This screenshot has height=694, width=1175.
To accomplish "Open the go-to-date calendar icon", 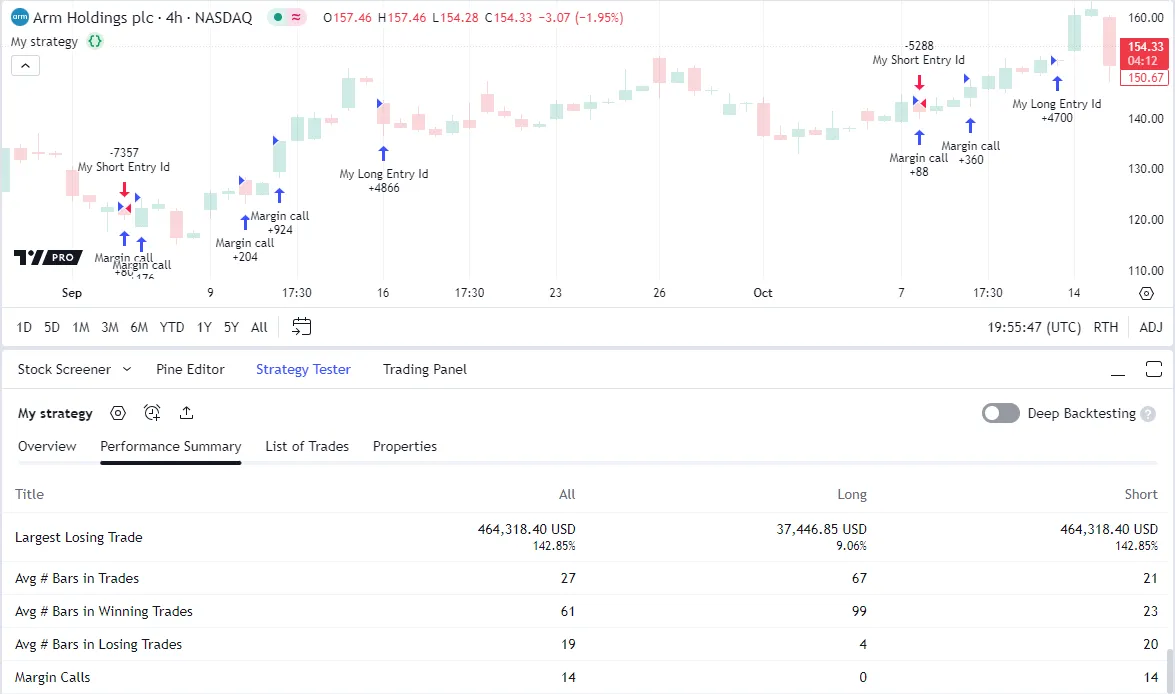I will (x=302, y=327).
